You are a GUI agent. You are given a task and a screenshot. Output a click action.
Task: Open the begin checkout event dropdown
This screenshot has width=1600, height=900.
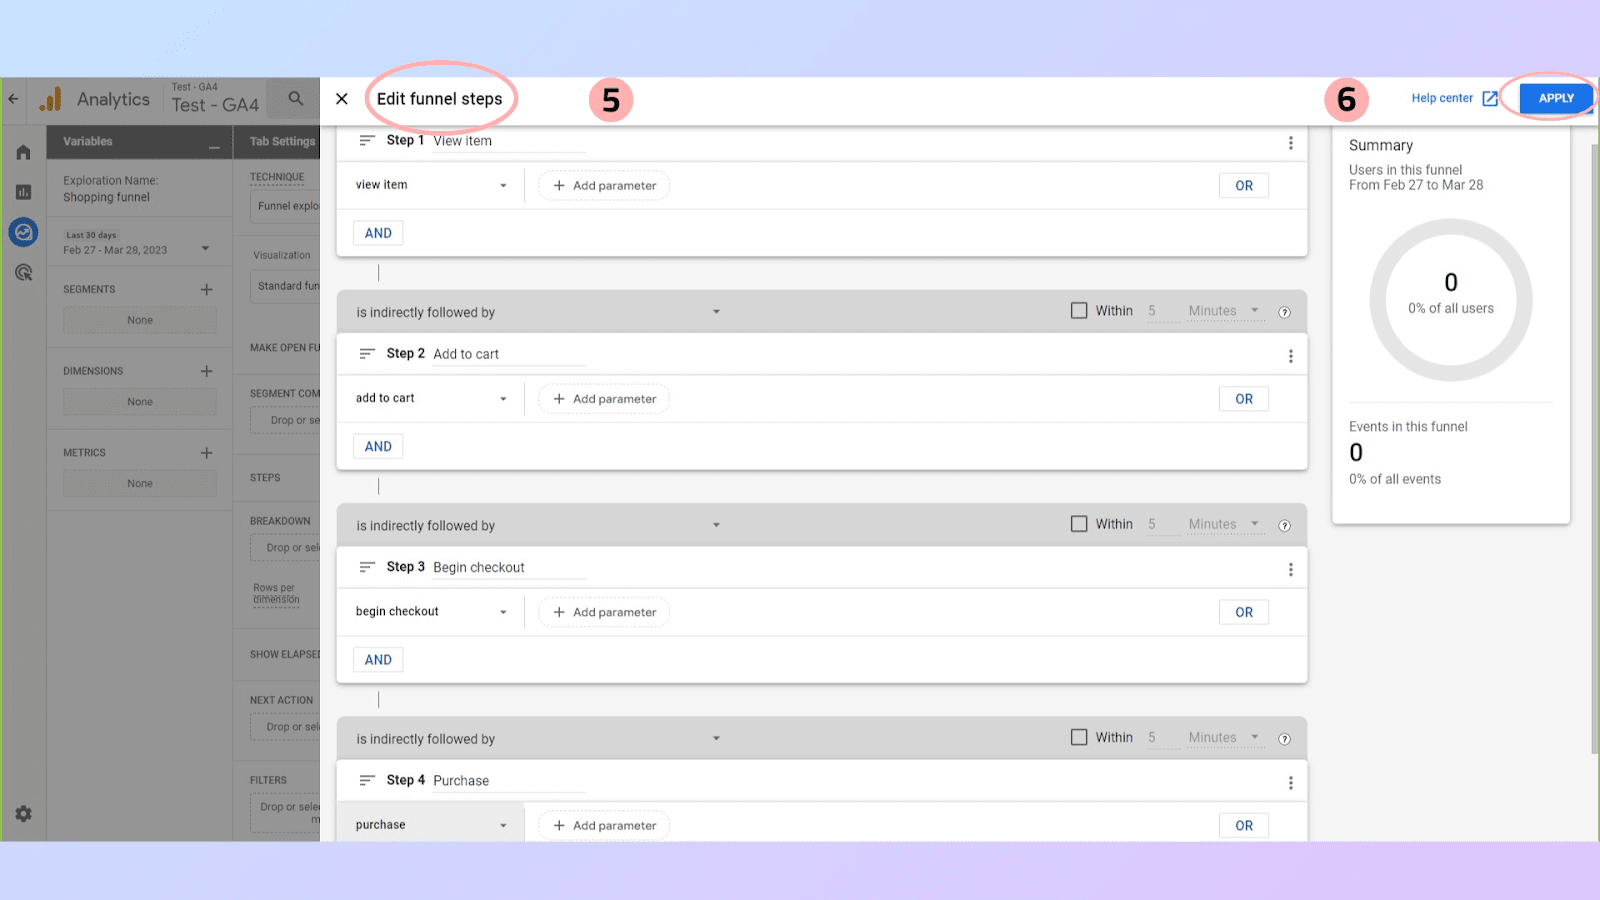click(431, 612)
